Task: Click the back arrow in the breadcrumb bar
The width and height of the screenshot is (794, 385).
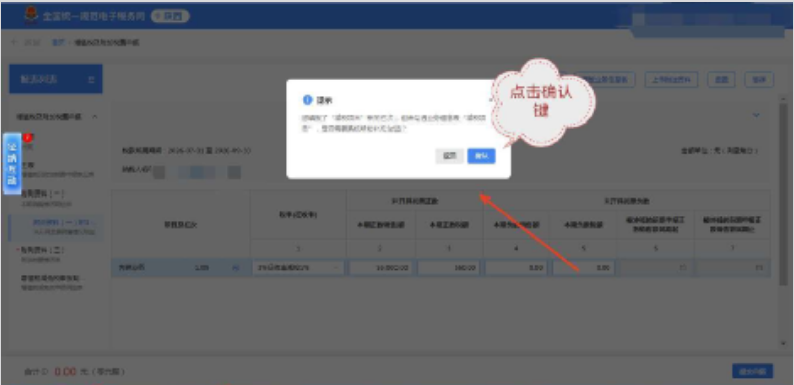Action: pyautogui.click(x=14, y=43)
